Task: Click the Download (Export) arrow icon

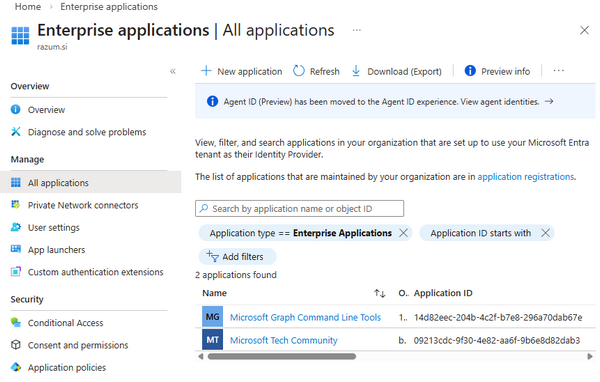Action: (356, 71)
